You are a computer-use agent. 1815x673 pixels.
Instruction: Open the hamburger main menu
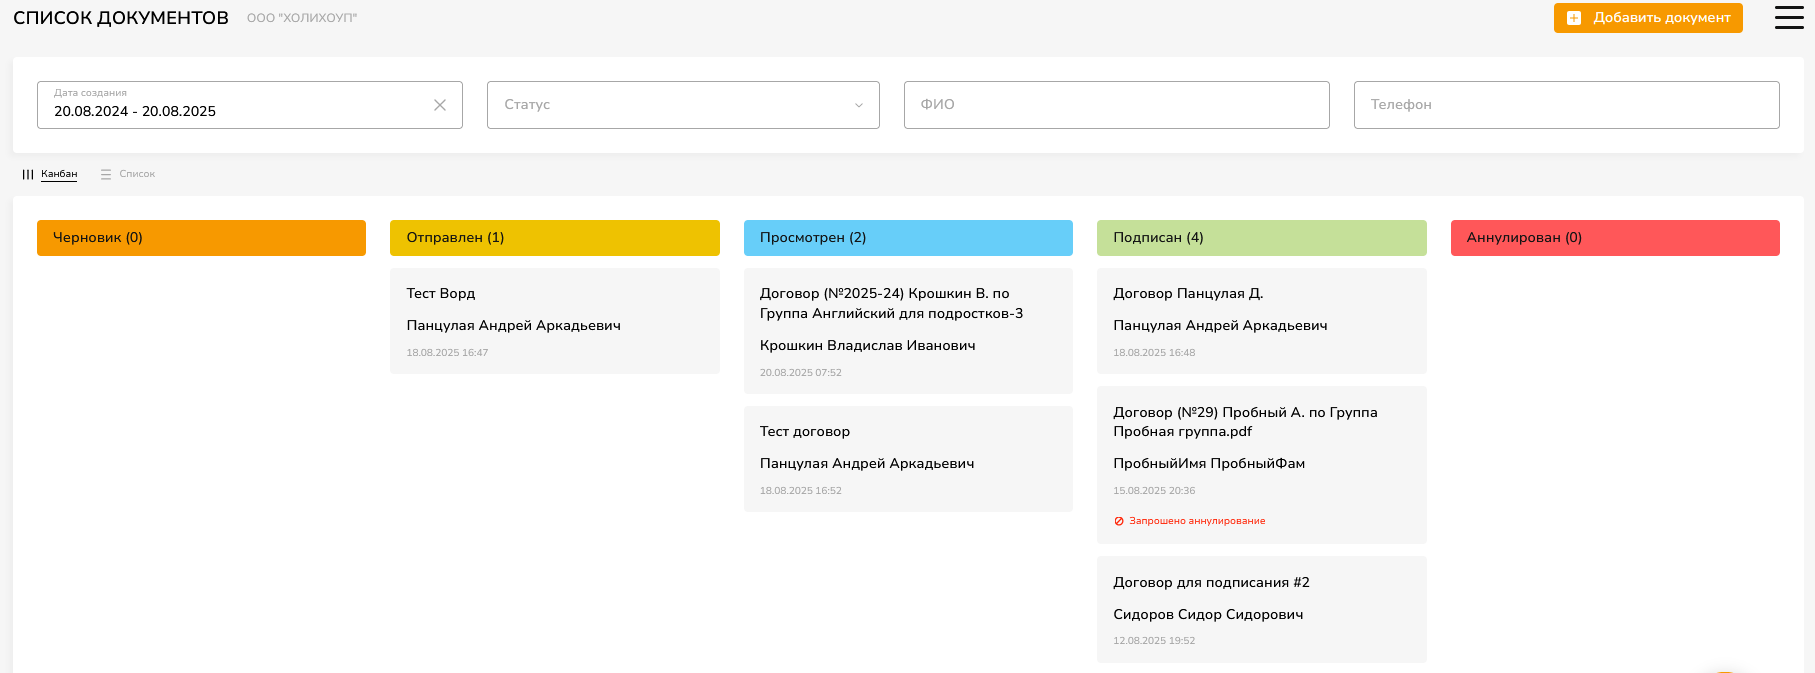click(x=1789, y=18)
